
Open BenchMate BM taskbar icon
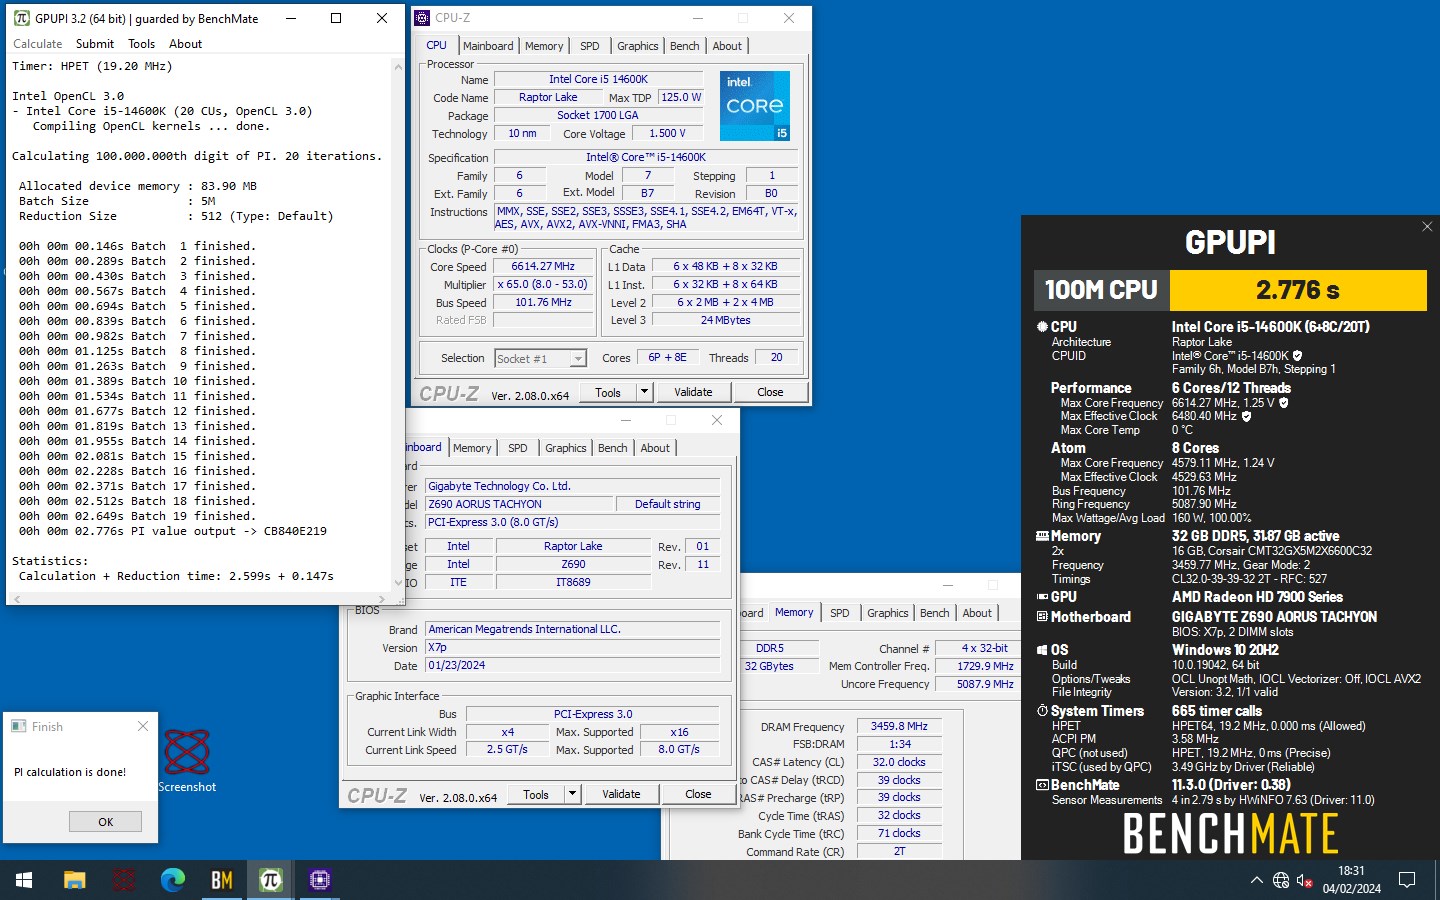click(222, 880)
